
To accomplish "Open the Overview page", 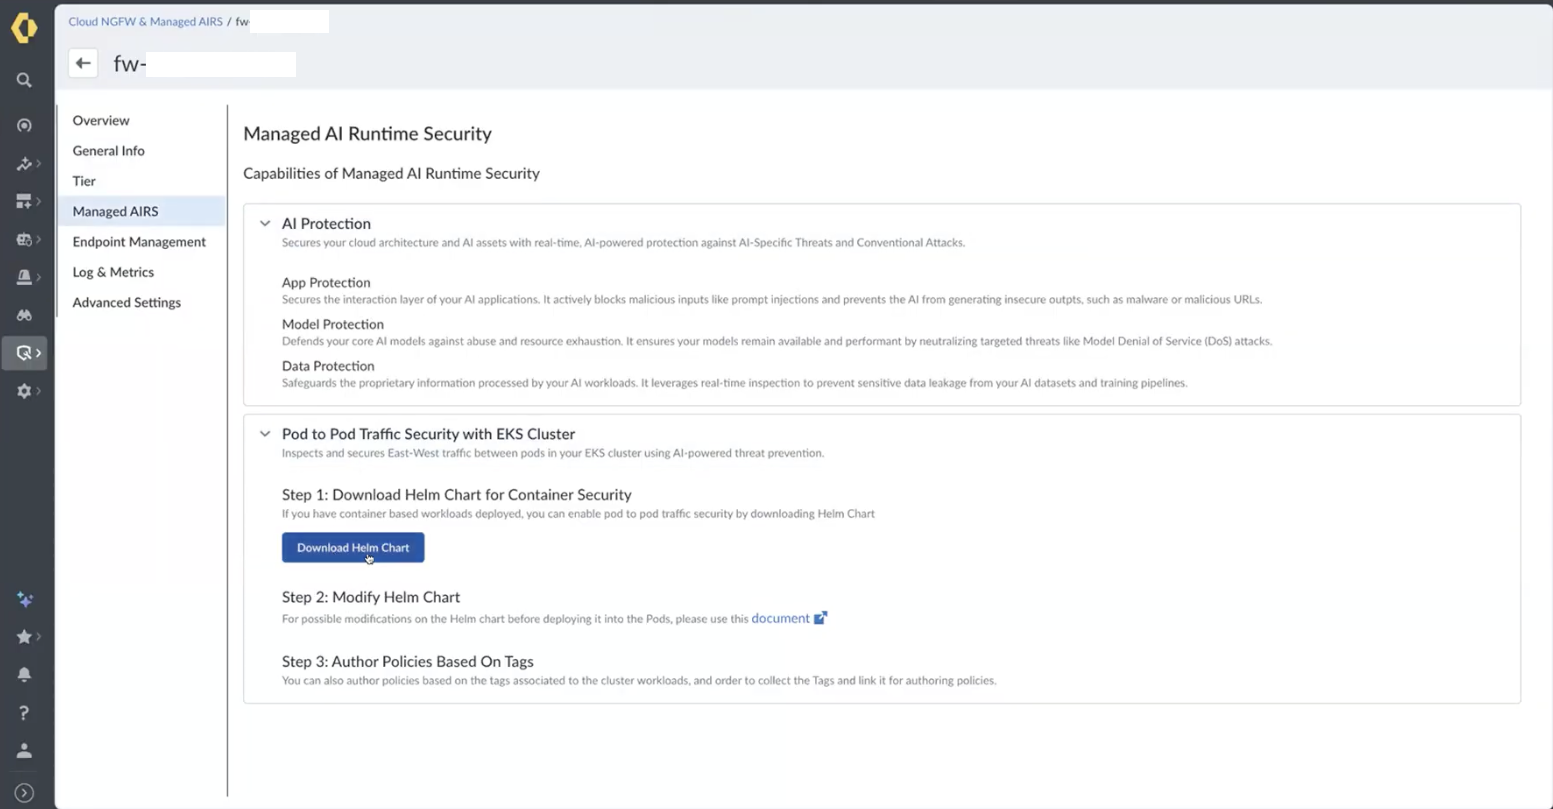I will tap(101, 120).
